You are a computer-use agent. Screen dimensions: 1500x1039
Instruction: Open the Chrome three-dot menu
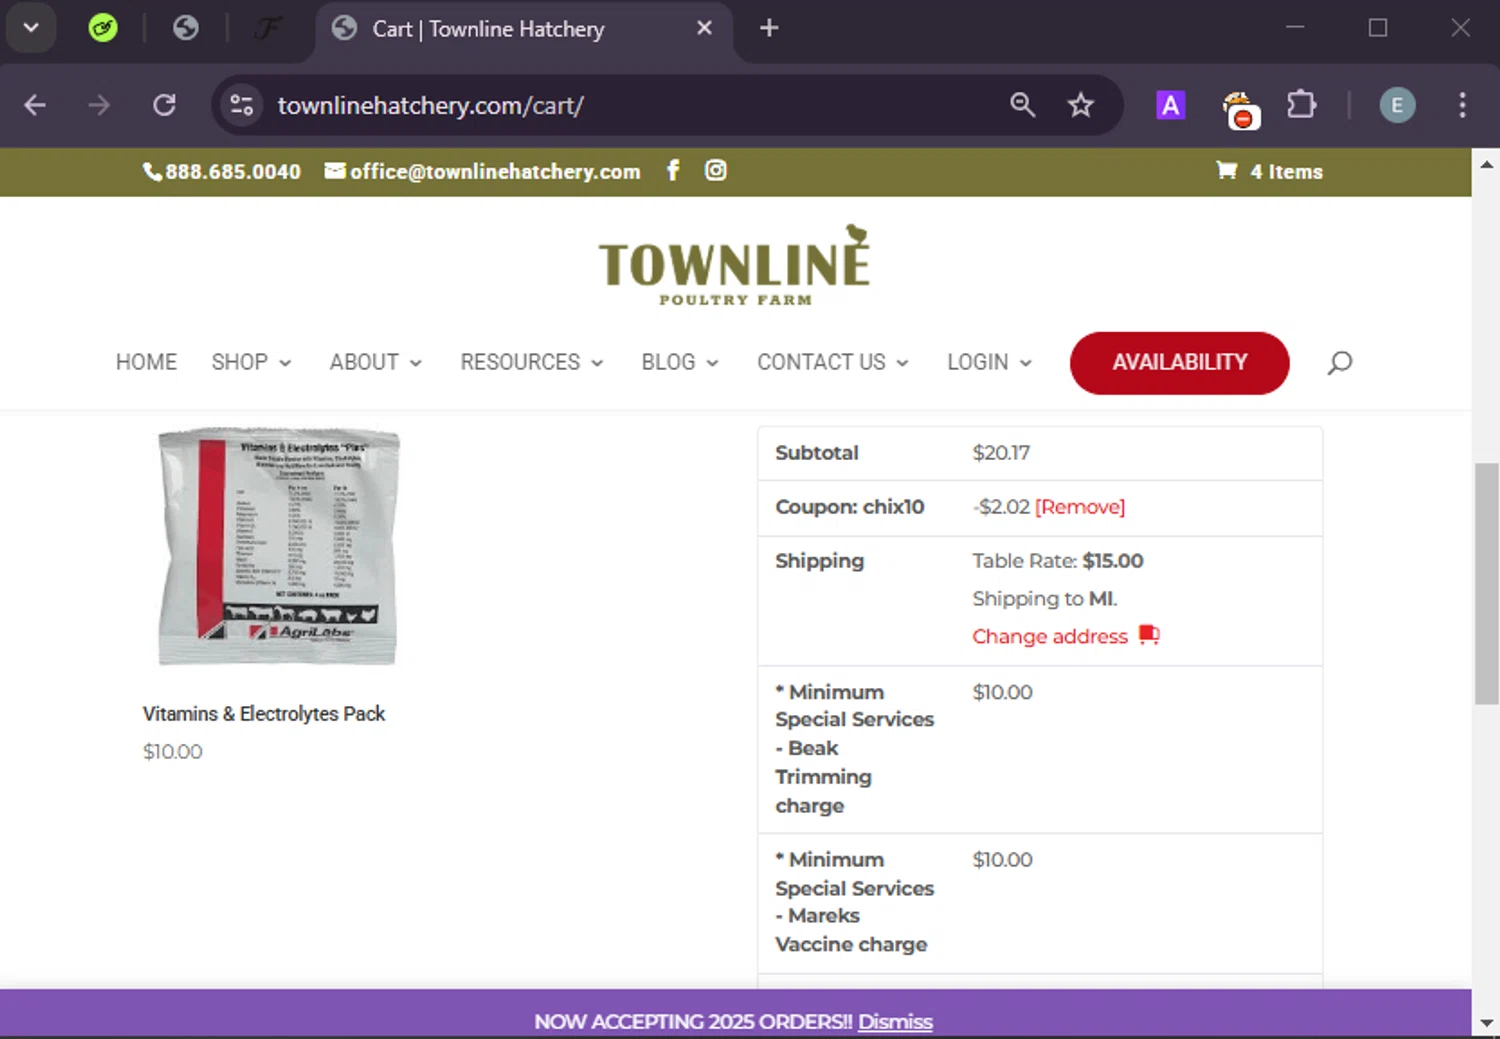click(1462, 105)
